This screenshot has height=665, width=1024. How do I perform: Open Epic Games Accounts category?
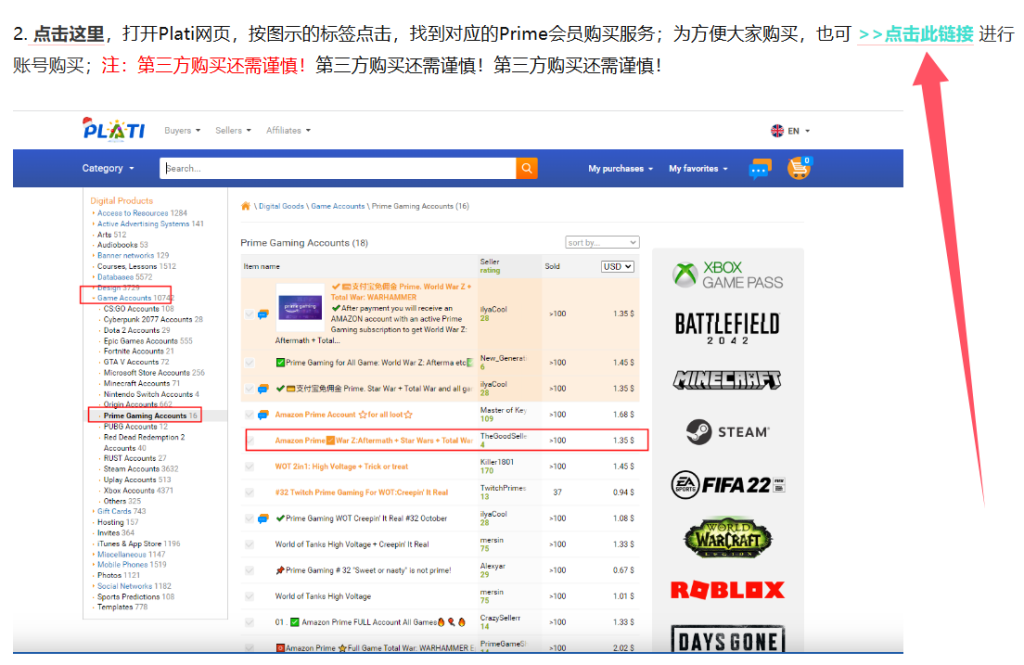tap(140, 341)
